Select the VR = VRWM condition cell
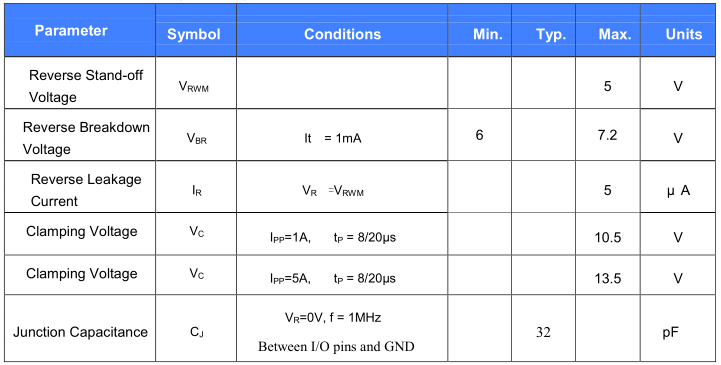 pos(342,187)
